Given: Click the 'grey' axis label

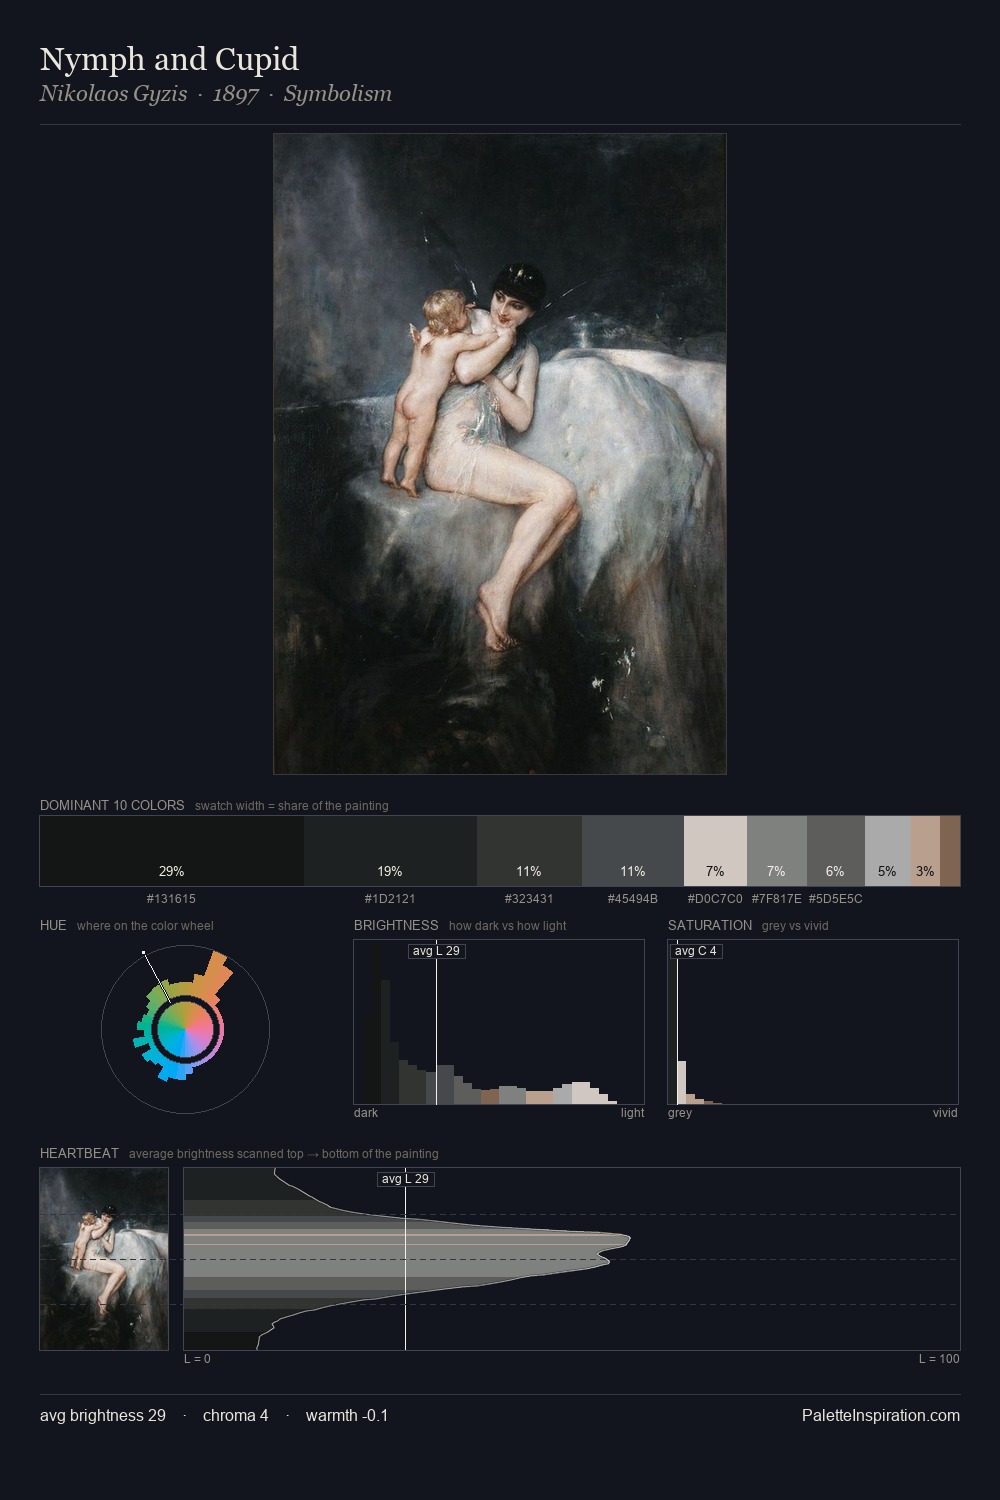Looking at the screenshot, I should (x=680, y=1113).
